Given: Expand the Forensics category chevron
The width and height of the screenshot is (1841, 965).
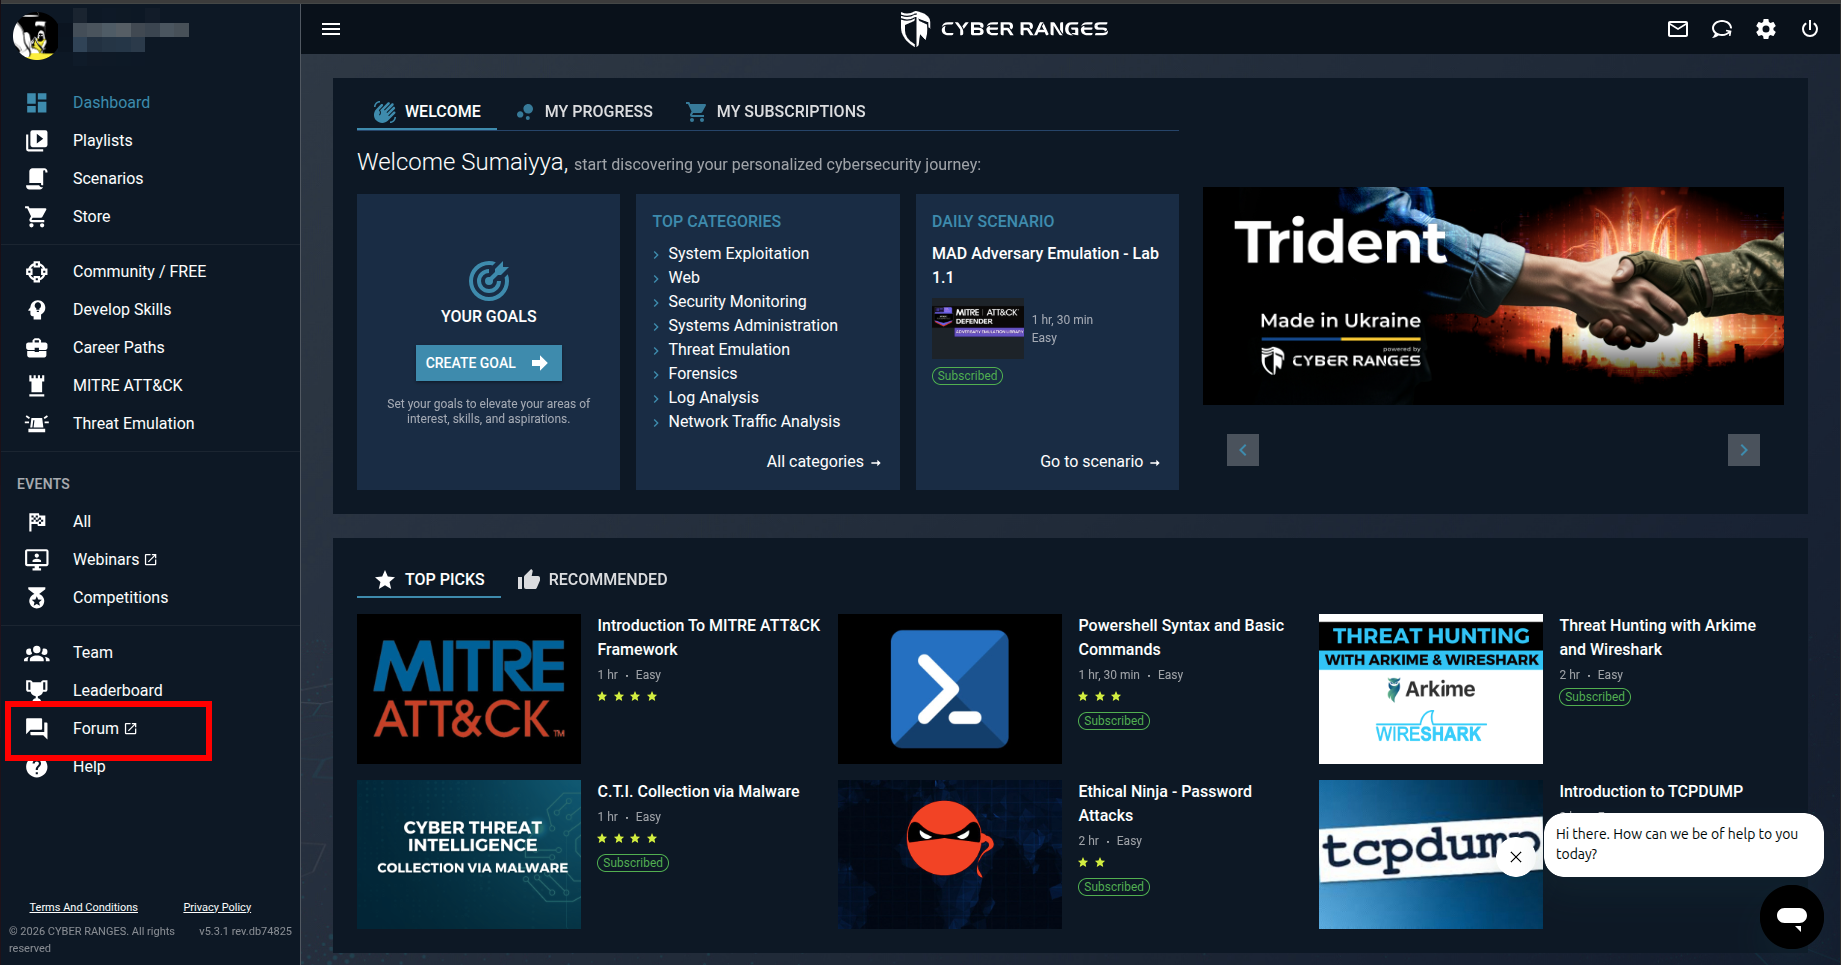Looking at the screenshot, I should point(657,374).
